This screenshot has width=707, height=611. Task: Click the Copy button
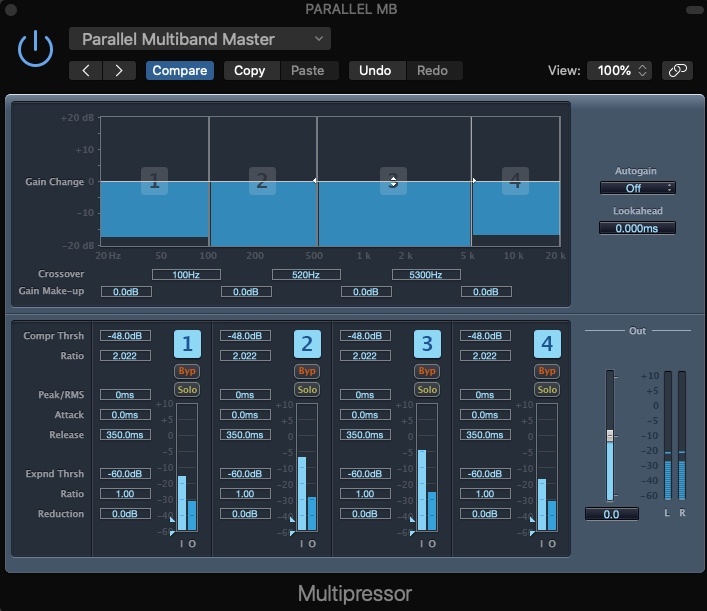250,70
